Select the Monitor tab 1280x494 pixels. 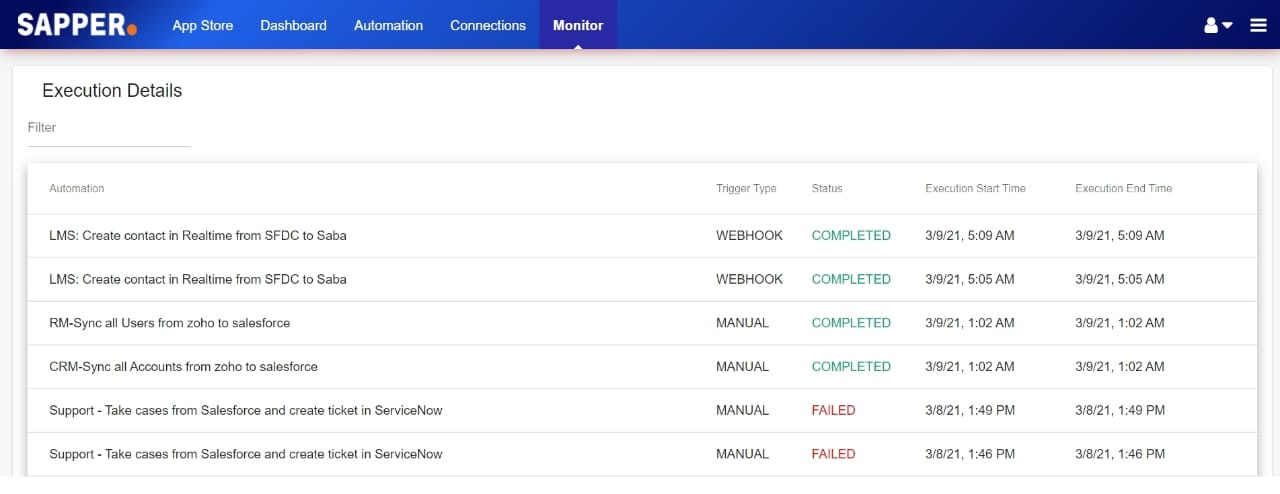tap(578, 25)
